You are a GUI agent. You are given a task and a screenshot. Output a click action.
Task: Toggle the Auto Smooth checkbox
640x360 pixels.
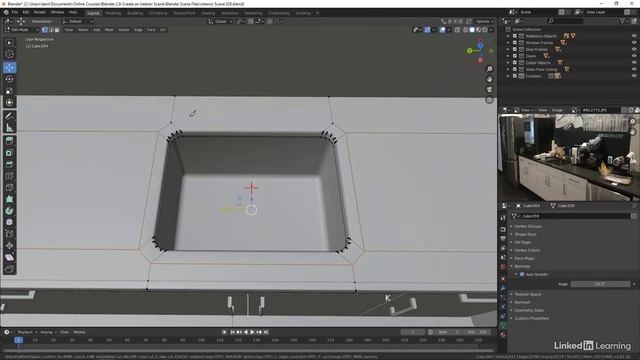[522, 274]
